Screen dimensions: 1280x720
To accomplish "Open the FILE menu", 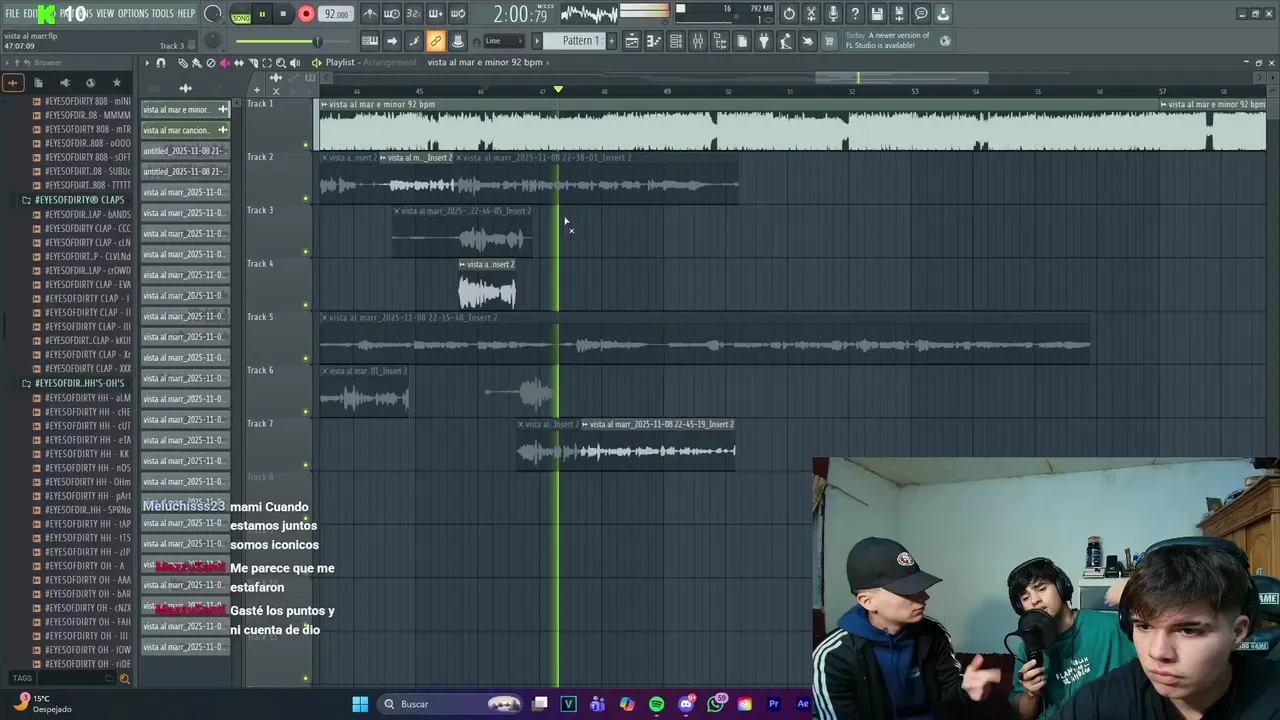I will [12, 14].
